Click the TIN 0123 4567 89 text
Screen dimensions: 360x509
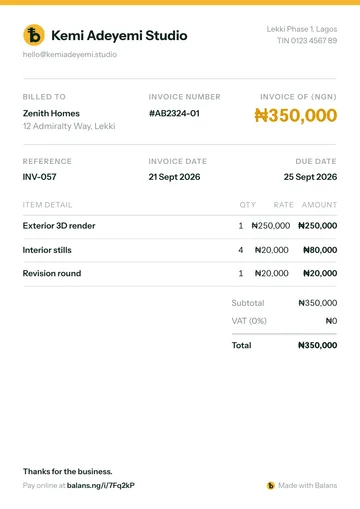(307, 41)
